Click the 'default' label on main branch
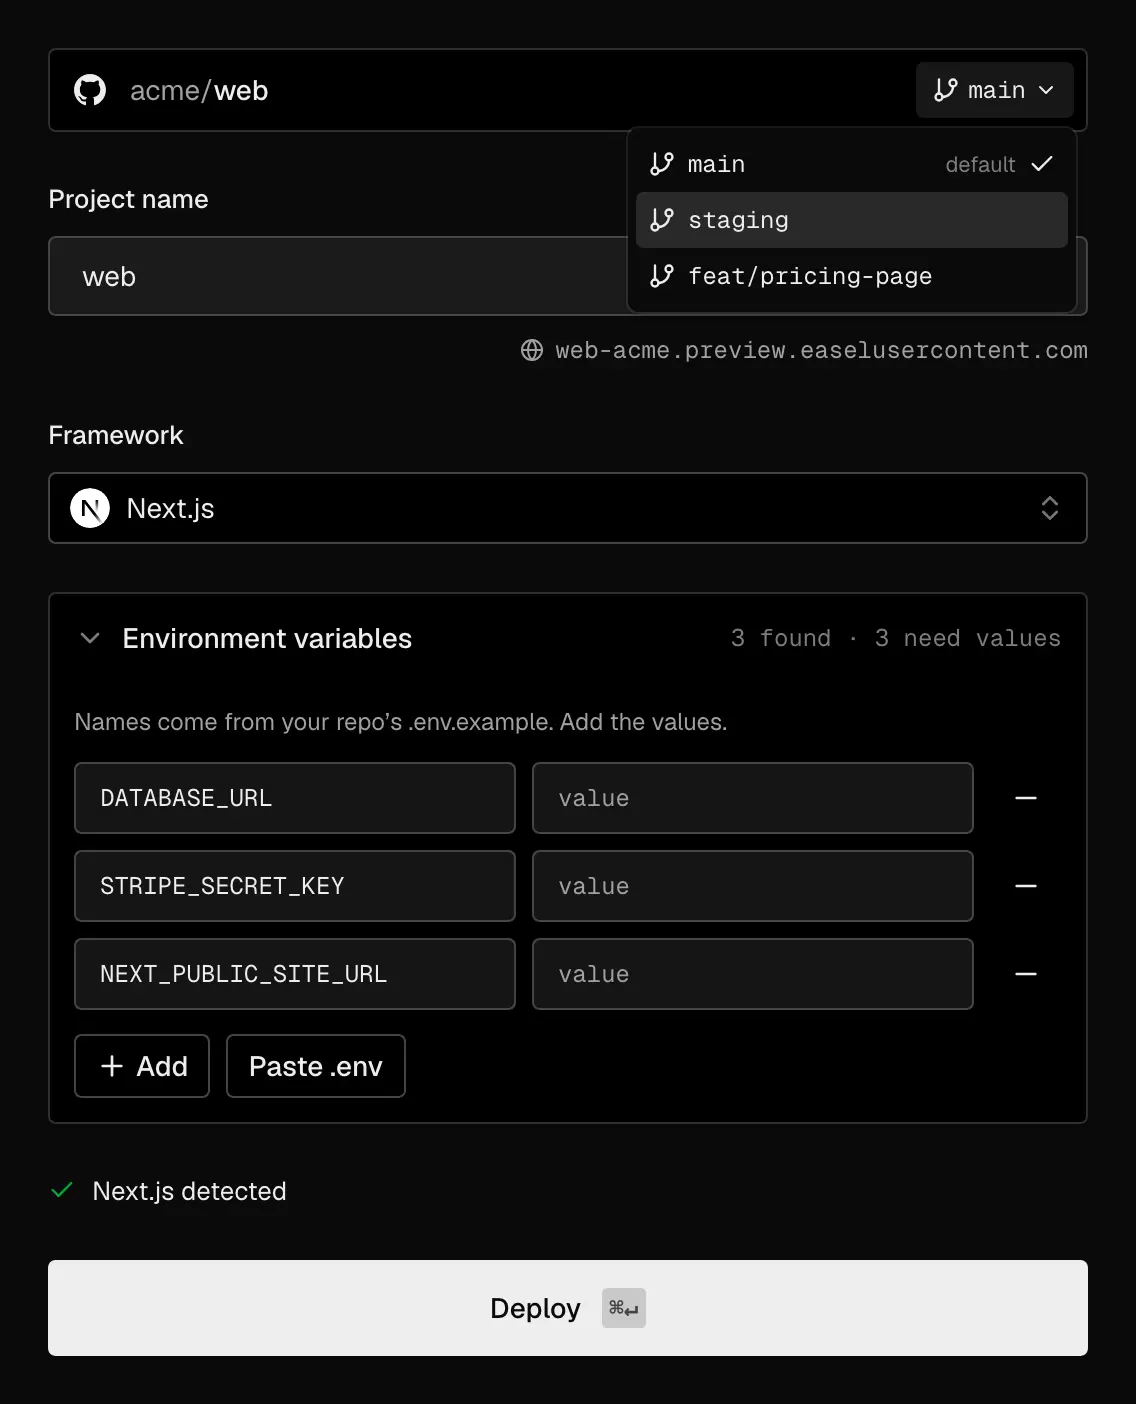Image resolution: width=1136 pixels, height=1404 pixels. coord(980,164)
